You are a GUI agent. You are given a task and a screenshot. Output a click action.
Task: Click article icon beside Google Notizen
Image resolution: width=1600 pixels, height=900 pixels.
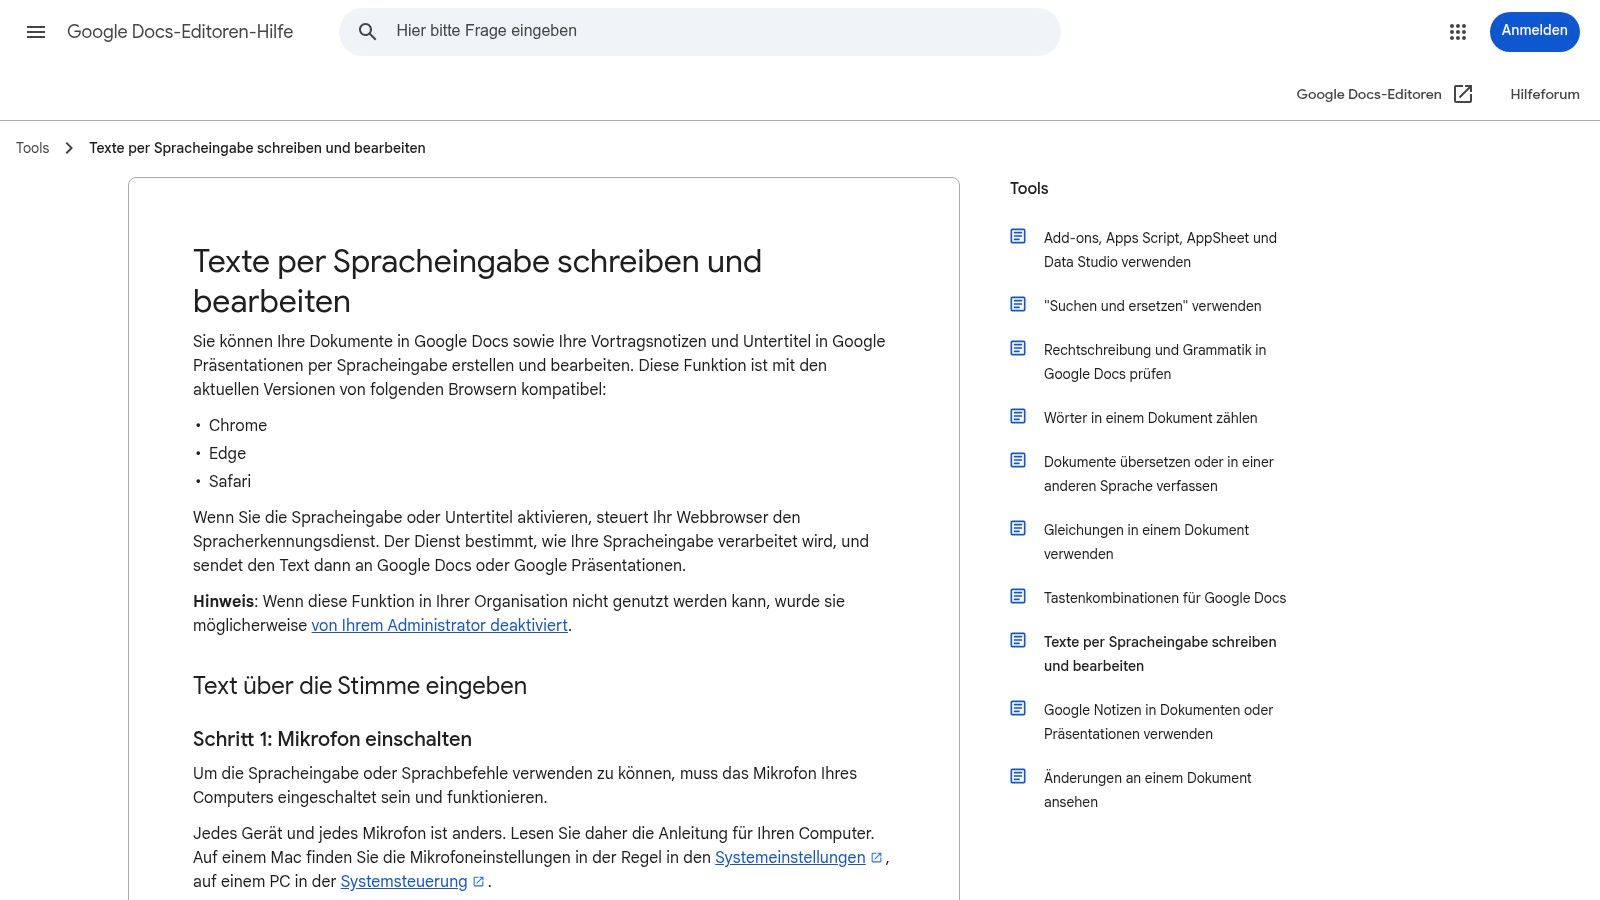point(1018,708)
